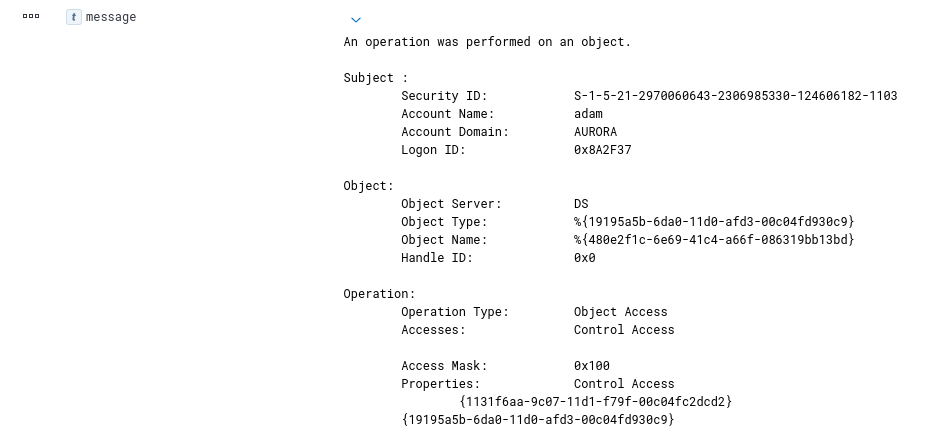
Task: Click the last line GUID 19195a5b
Action: [x=538, y=419]
